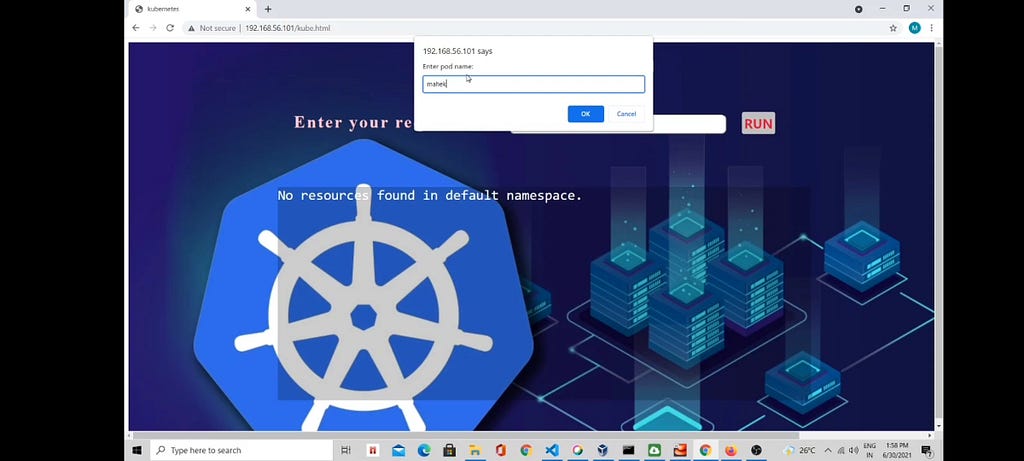Image resolution: width=1024 pixels, height=461 pixels.
Task: Switch to the active Chrome taskbar icon
Action: [x=705, y=450]
